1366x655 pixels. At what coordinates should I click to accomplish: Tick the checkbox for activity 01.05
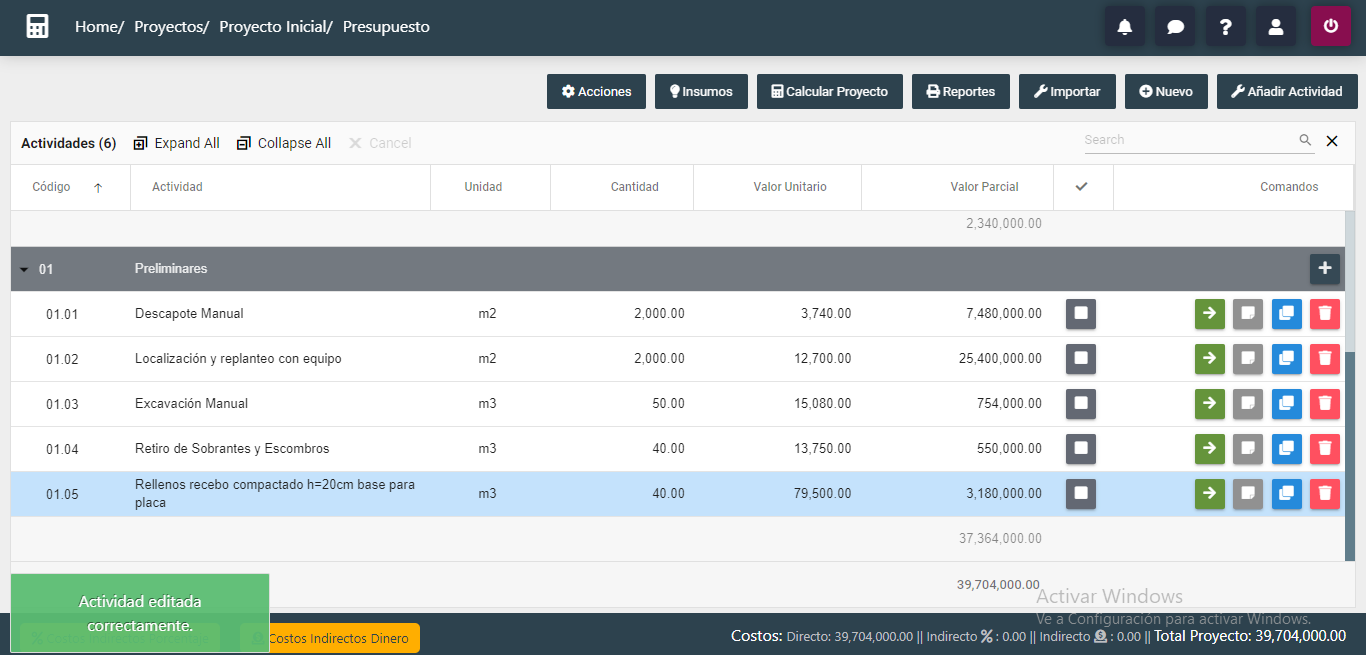(1080, 494)
